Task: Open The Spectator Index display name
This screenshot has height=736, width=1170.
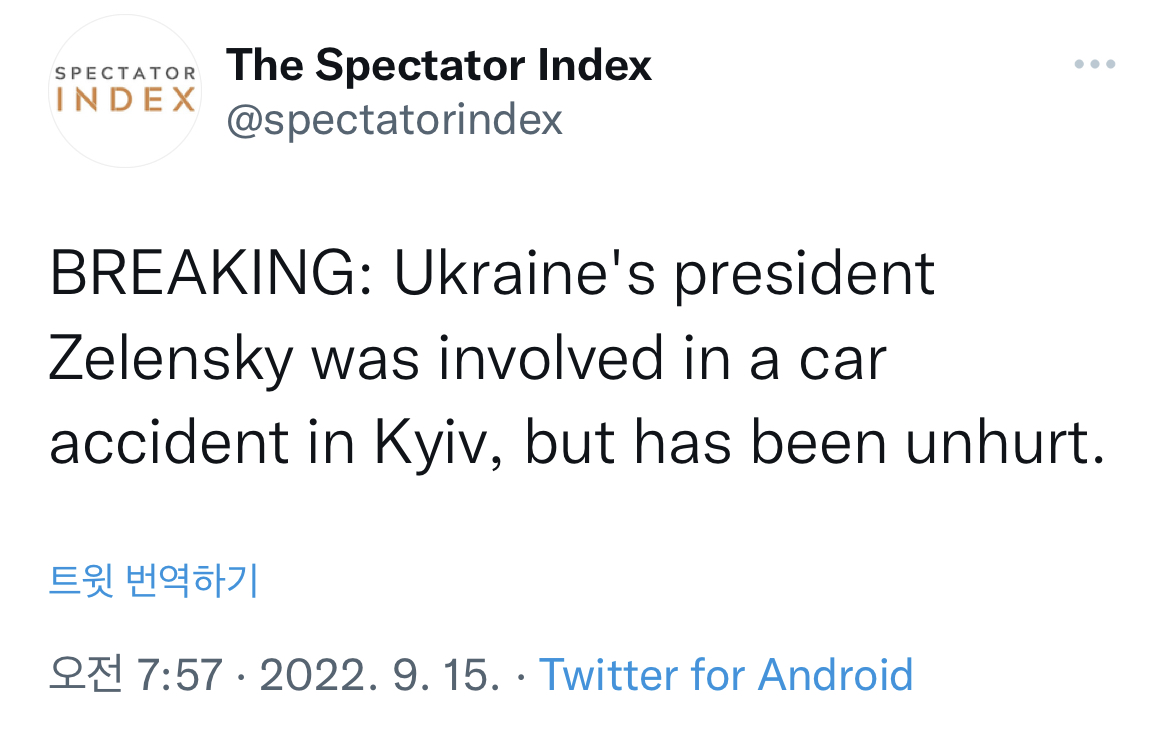Action: (x=439, y=66)
